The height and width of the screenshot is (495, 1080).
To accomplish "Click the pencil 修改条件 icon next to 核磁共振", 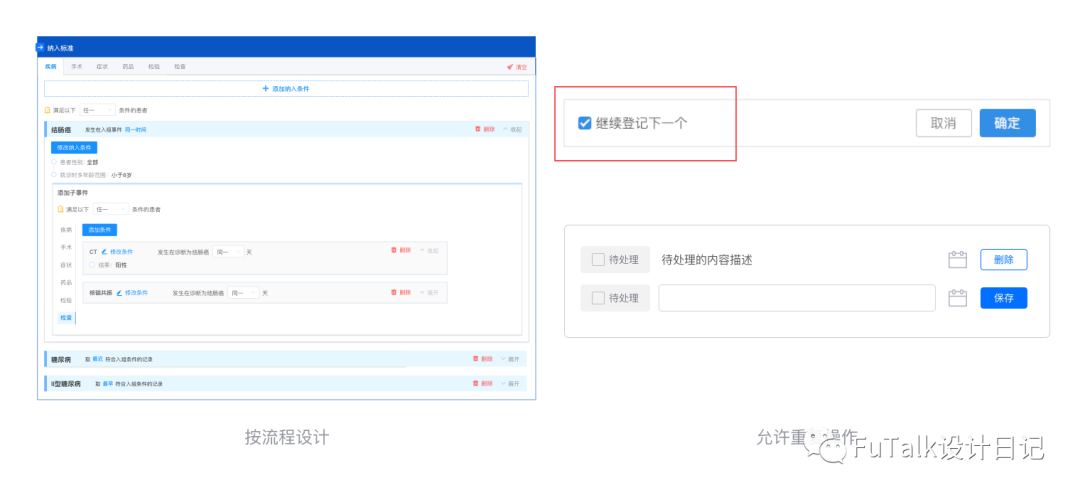I will click(x=119, y=293).
